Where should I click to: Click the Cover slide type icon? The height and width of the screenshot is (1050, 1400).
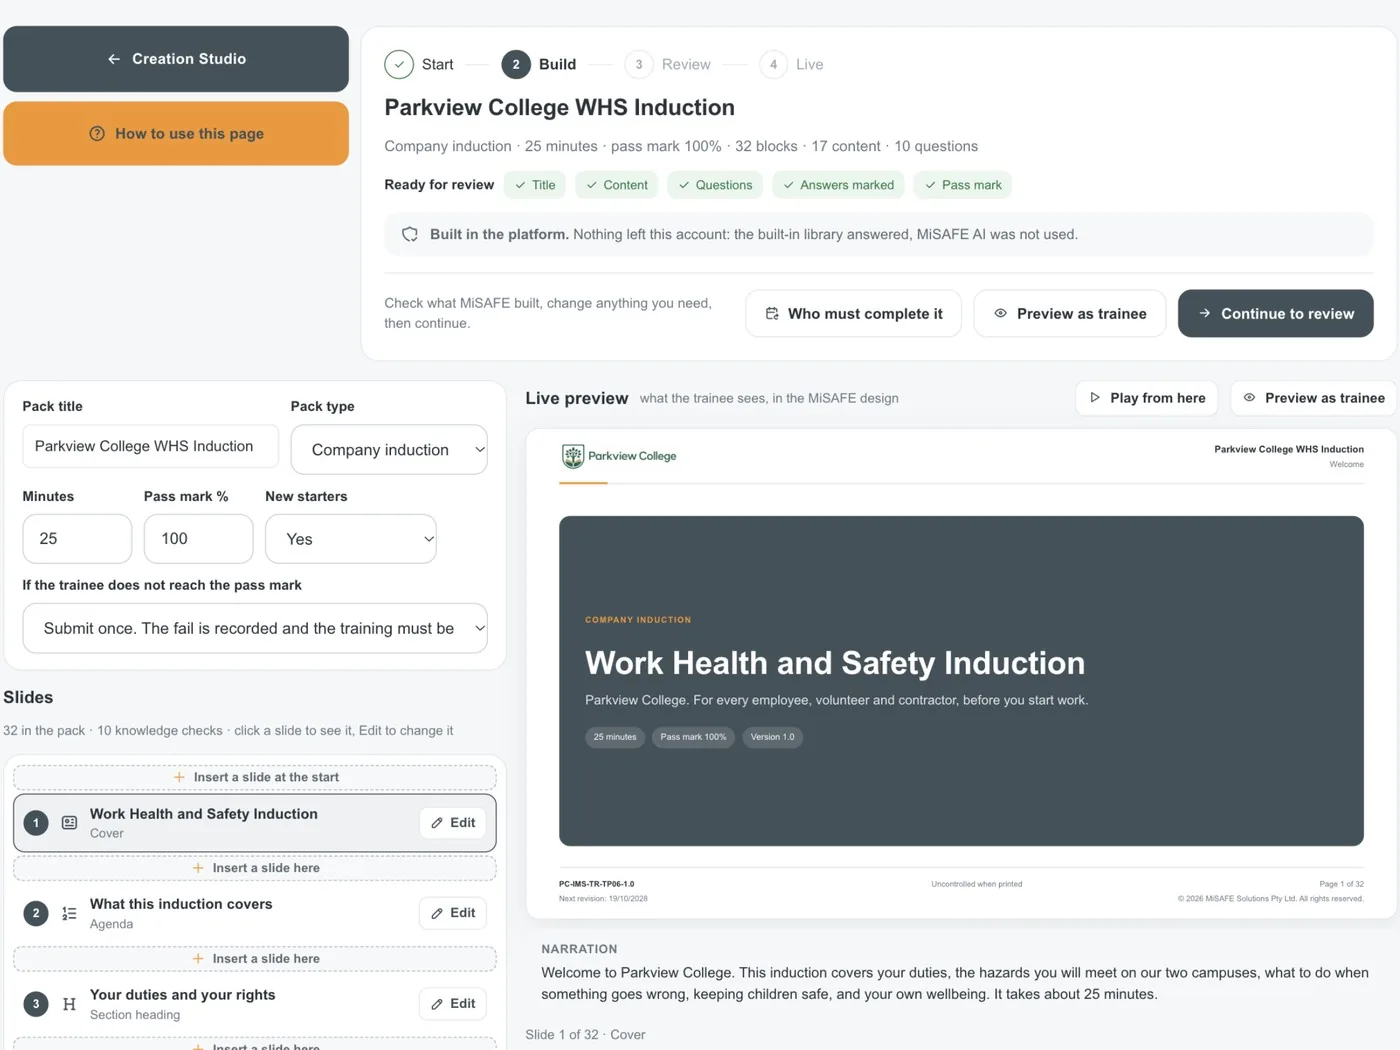point(69,823)
